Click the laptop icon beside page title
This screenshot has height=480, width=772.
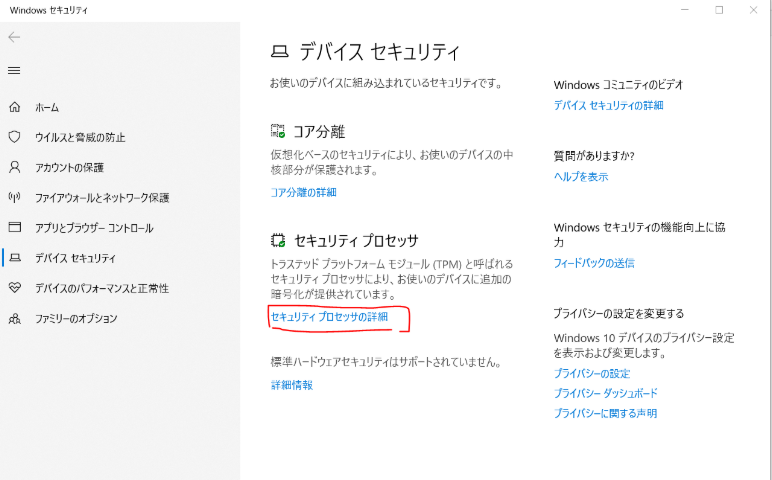(279, 51)
